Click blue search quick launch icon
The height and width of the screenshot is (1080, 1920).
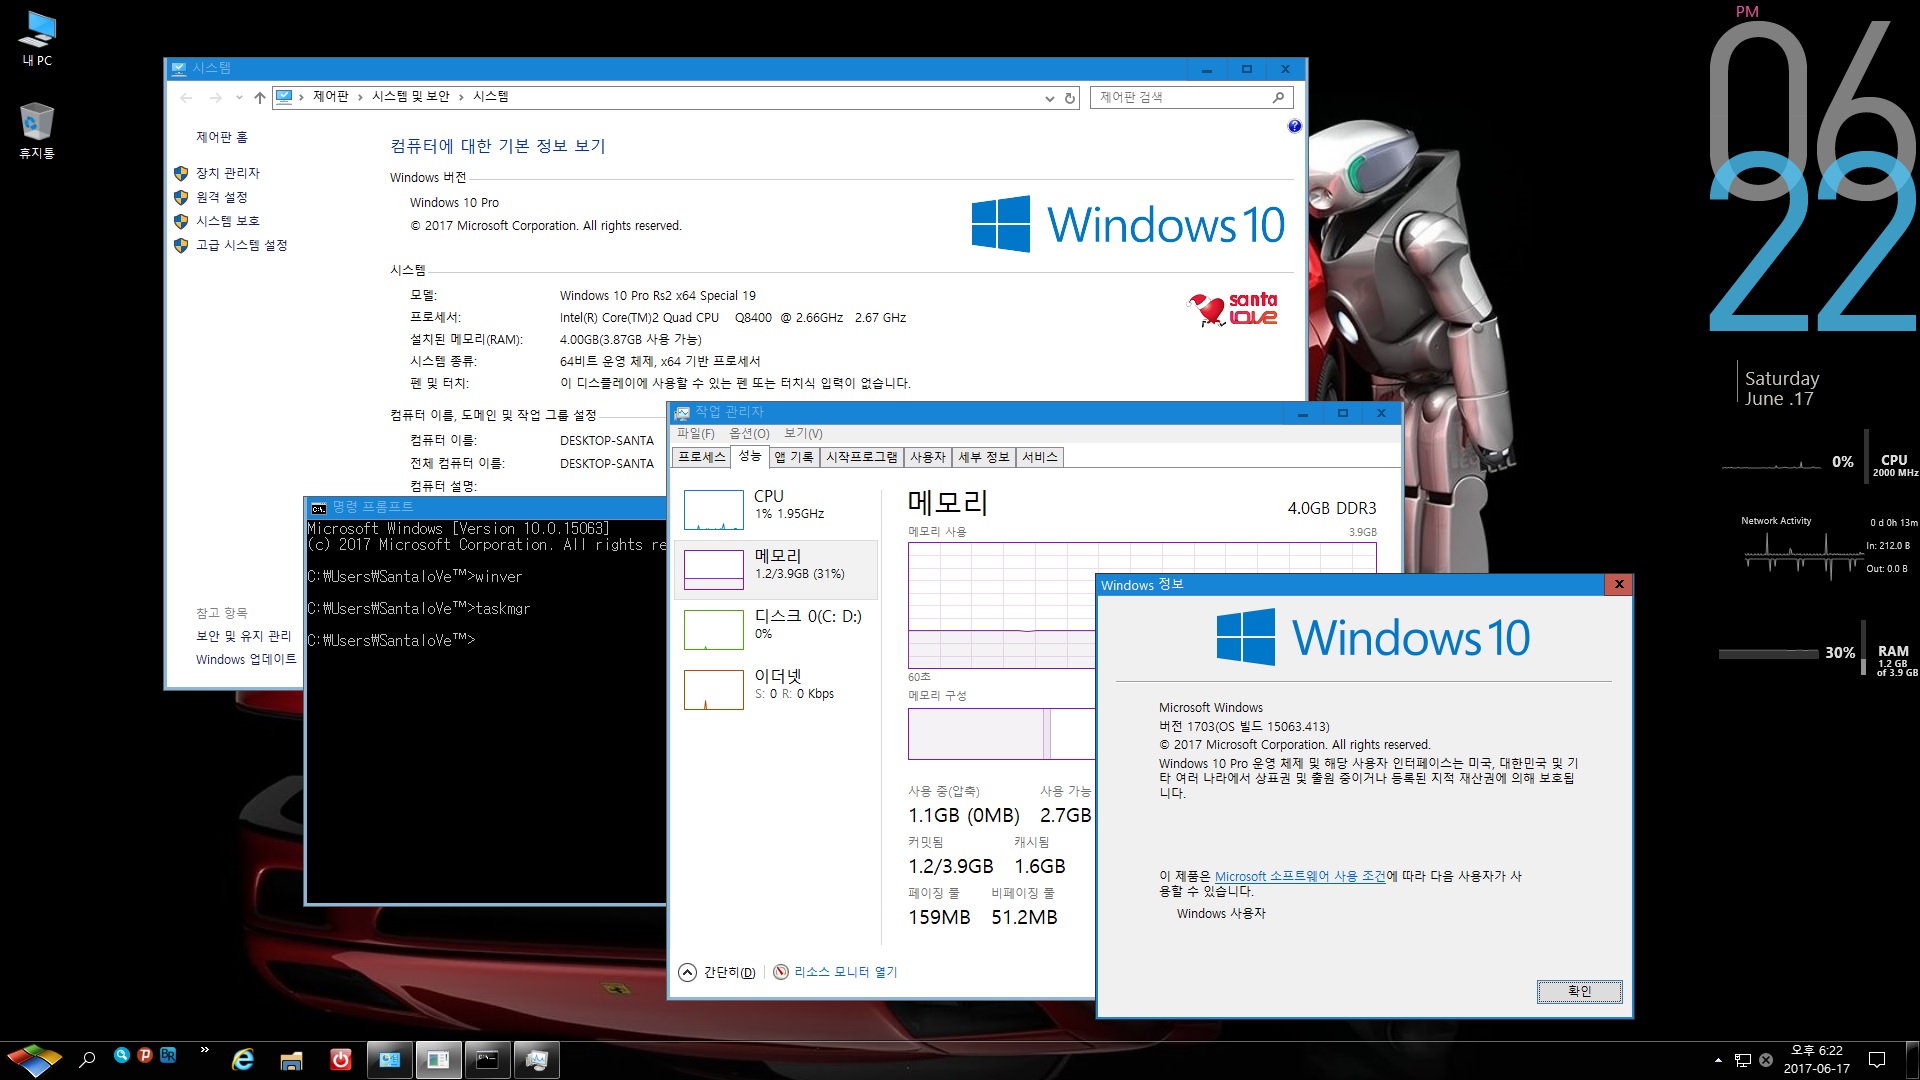click(x=122, y=1055)
